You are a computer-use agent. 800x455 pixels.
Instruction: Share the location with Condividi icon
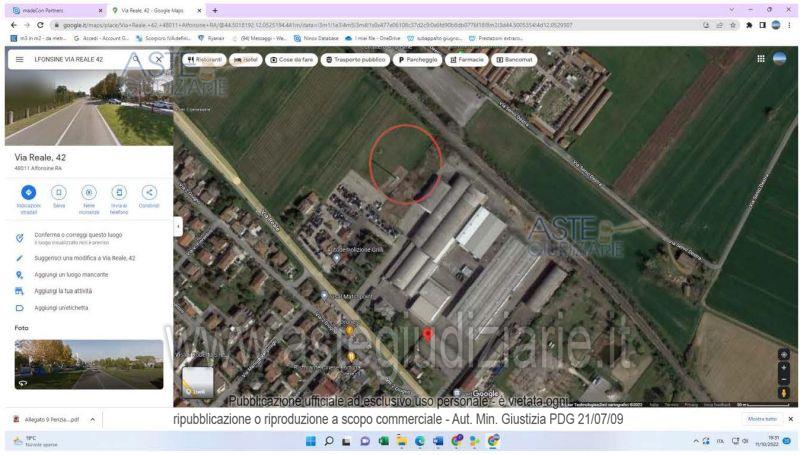[149, 192]
